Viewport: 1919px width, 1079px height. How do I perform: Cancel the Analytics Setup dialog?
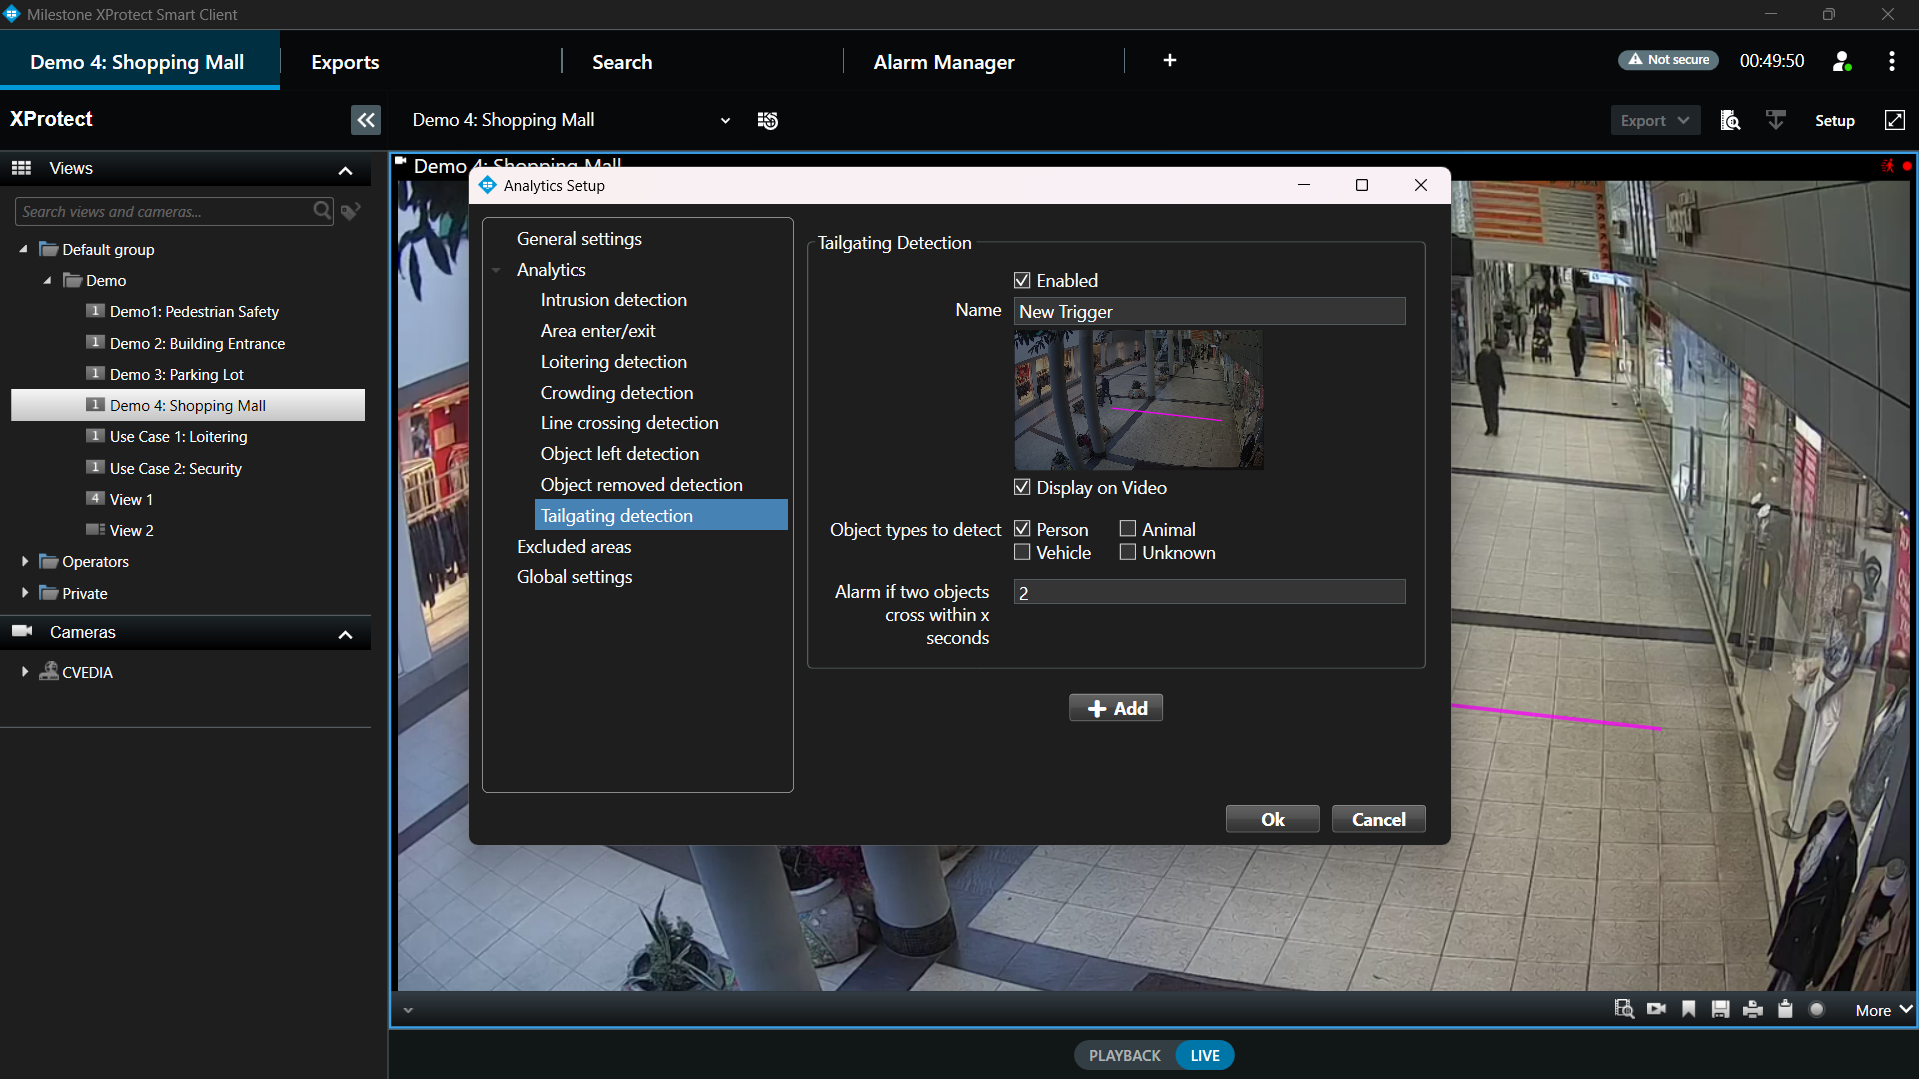tap(1378, 819)
